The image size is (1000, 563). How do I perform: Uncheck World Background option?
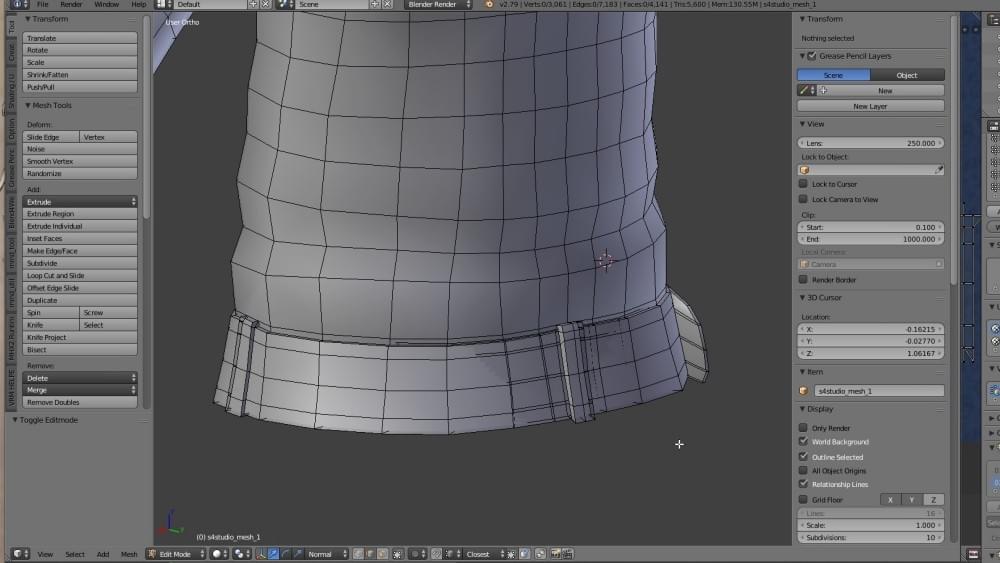coord(803,441)
